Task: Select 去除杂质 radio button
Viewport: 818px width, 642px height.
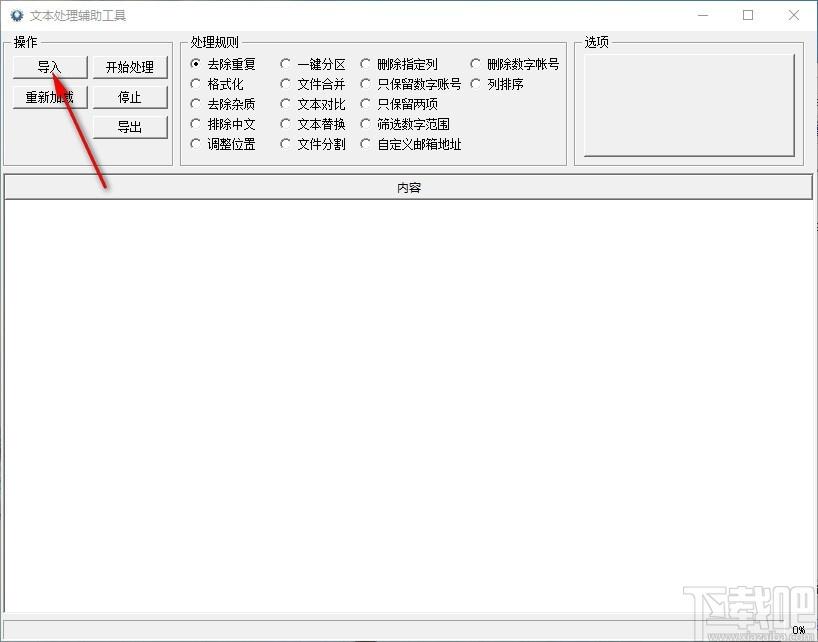Action: [223, 104]
